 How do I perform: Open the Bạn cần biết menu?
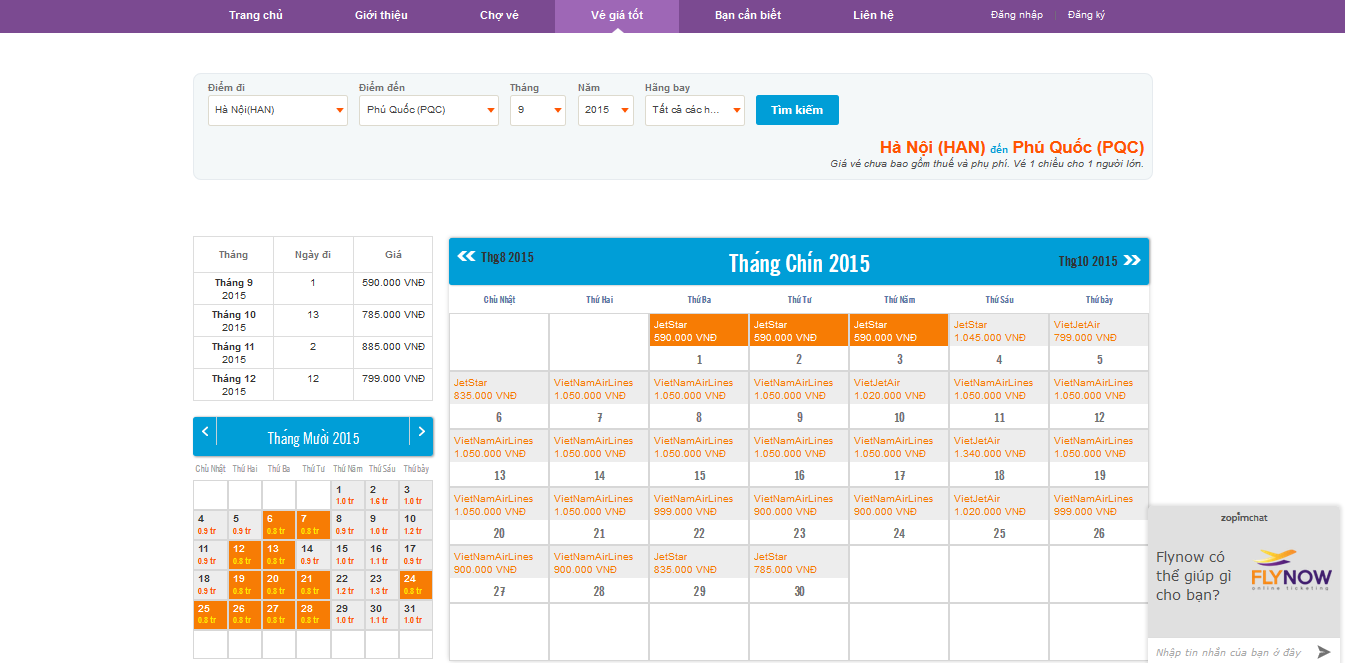coord(748,15)
